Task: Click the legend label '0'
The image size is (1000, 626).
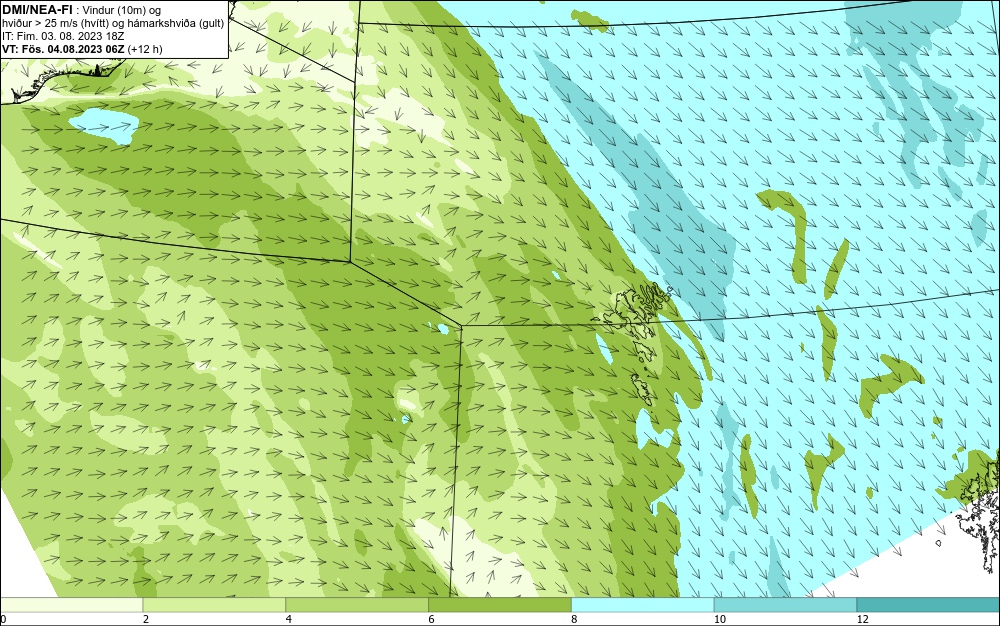Action: click(3, 619)
